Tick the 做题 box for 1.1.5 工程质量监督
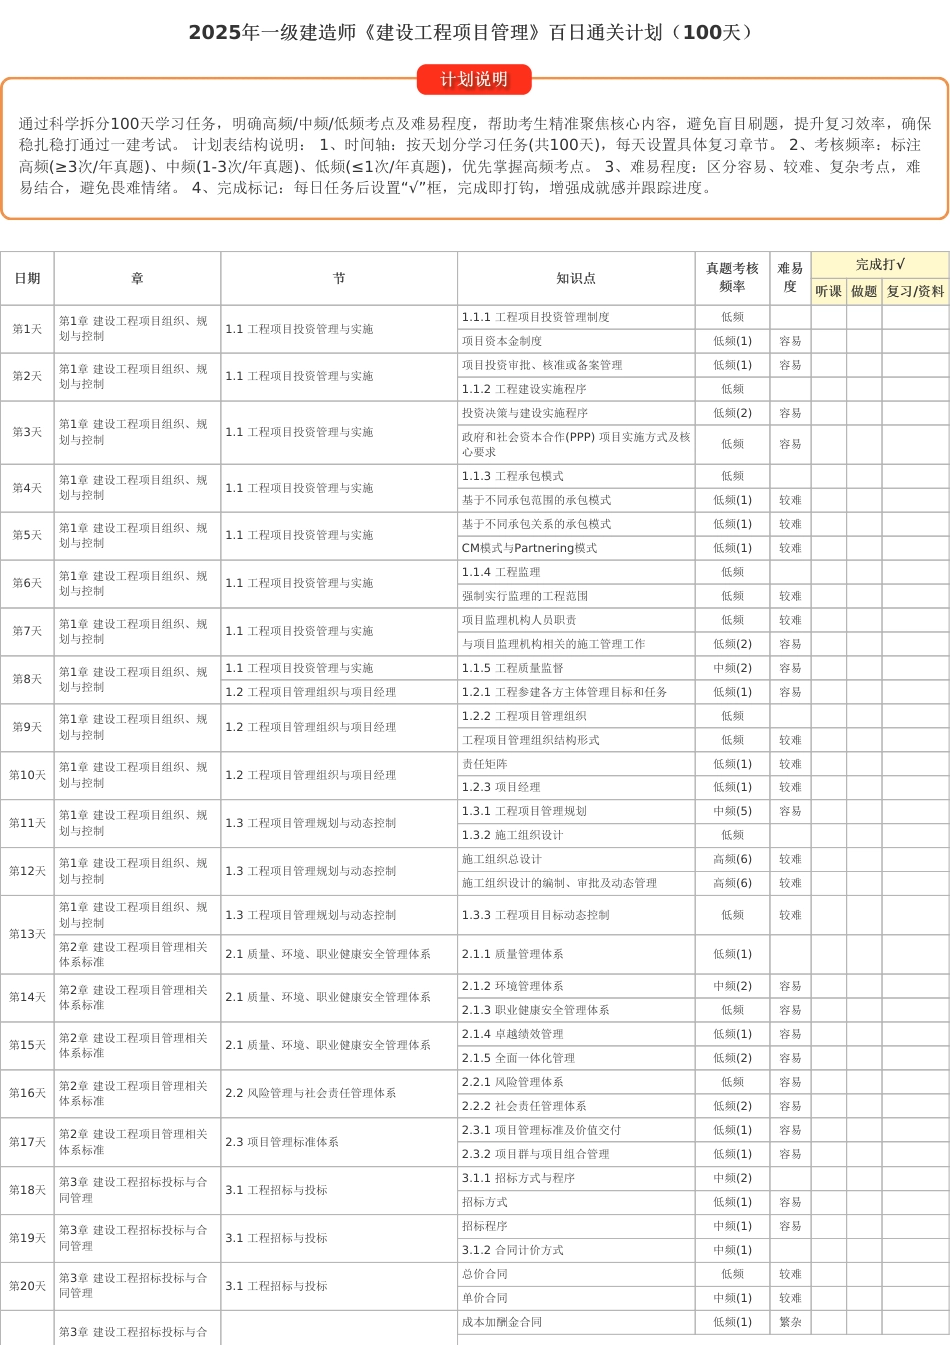The height and width of the screenshot is (1345, 950). coord(864,668)
